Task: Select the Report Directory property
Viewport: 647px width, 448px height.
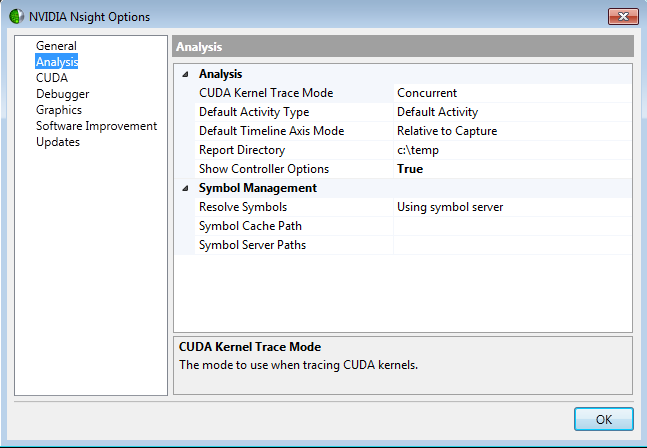Action: pyautogui.click(x=294, y=150)
